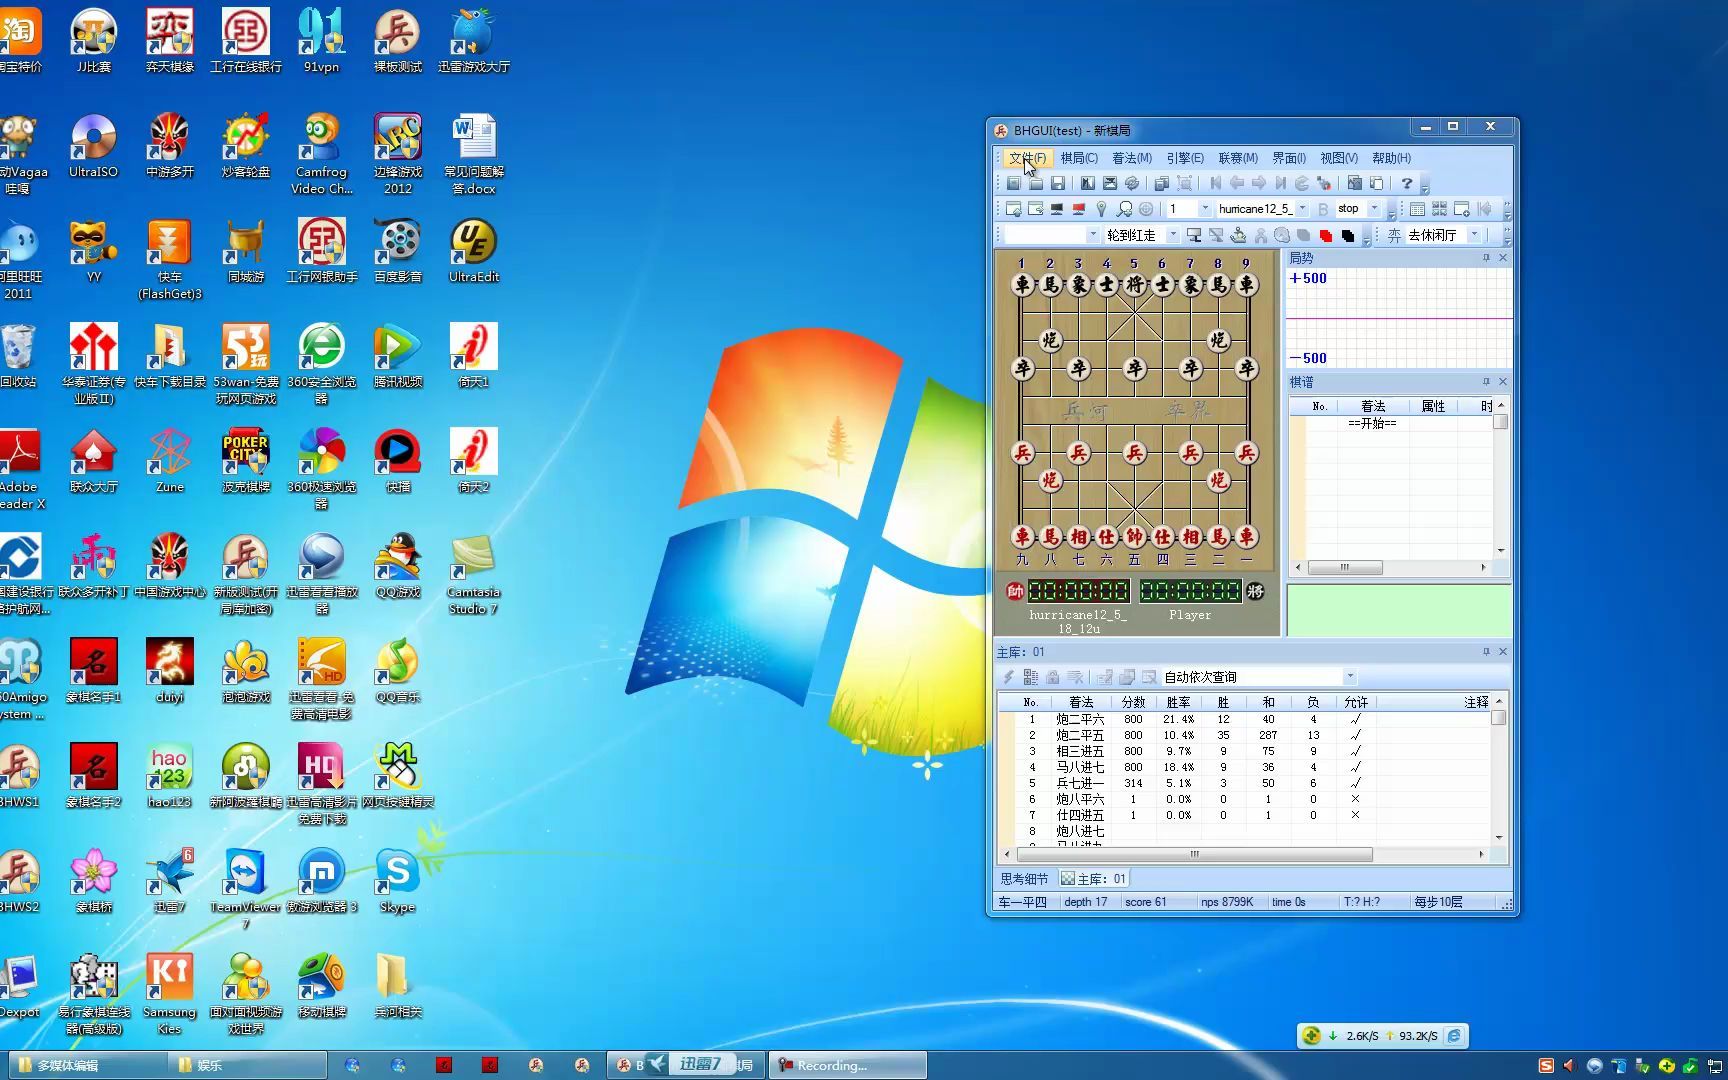
Task: Click the library table horizontal scrollbar
Action: 1243,855
